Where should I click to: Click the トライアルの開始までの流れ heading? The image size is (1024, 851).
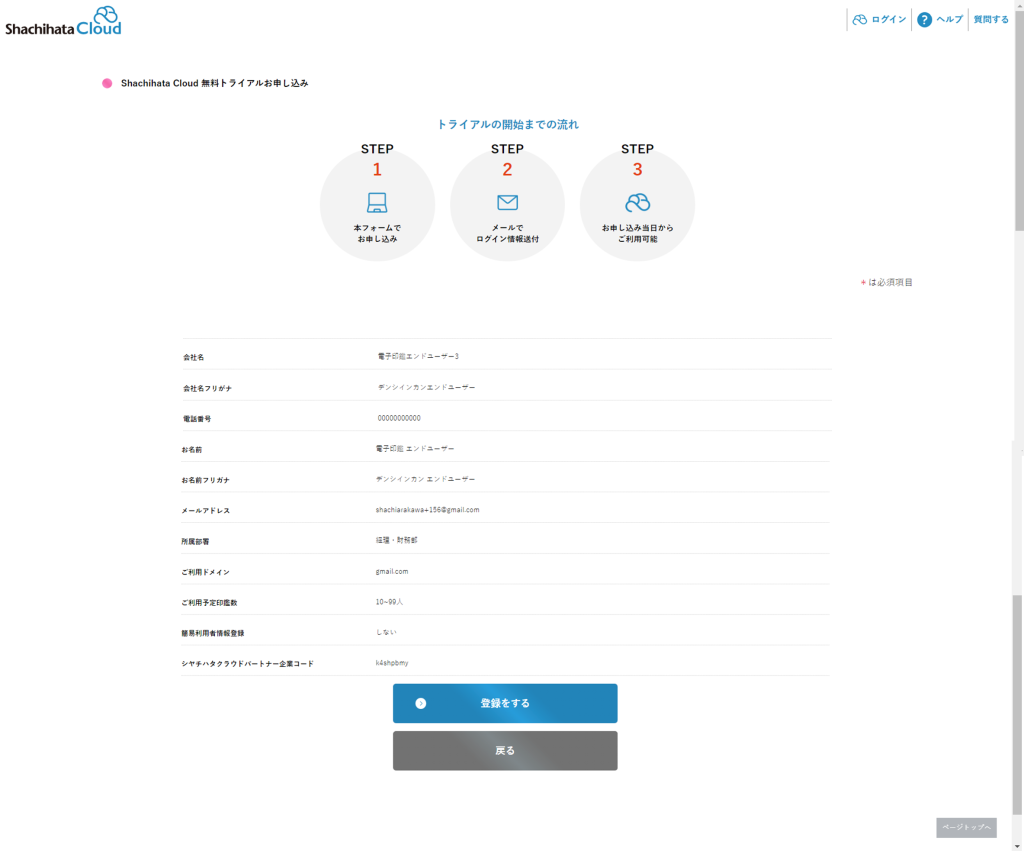point(507,125)
